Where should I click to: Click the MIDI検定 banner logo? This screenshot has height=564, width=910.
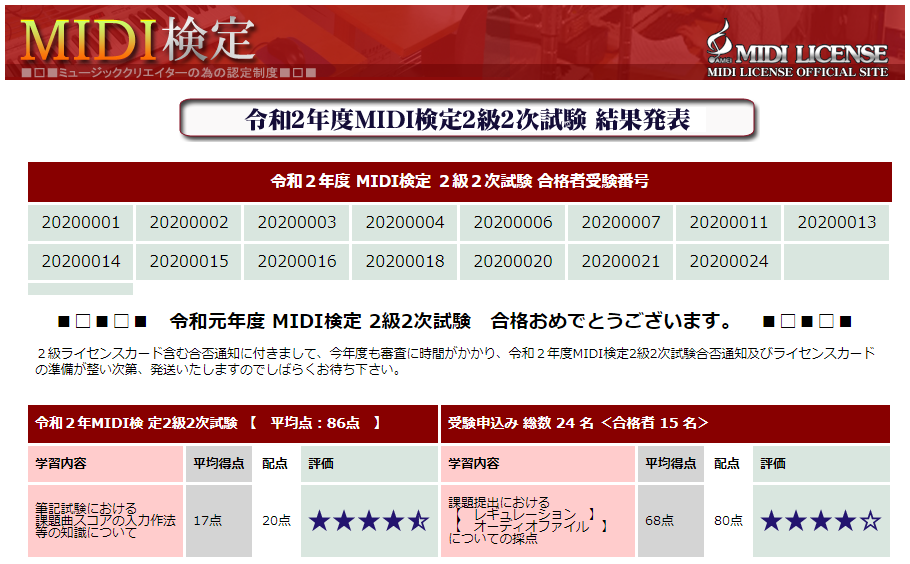138,39
